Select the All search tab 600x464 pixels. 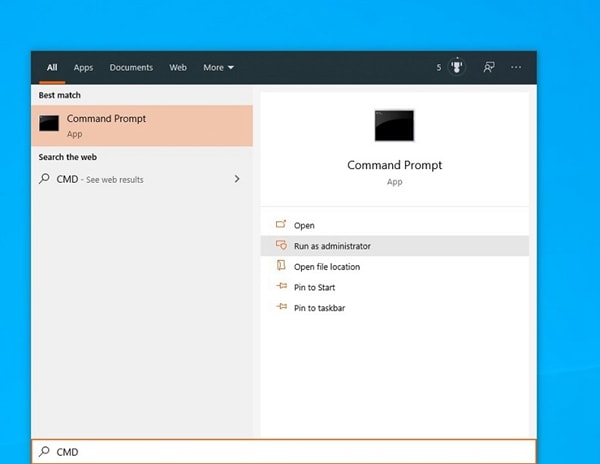(52, 68)
